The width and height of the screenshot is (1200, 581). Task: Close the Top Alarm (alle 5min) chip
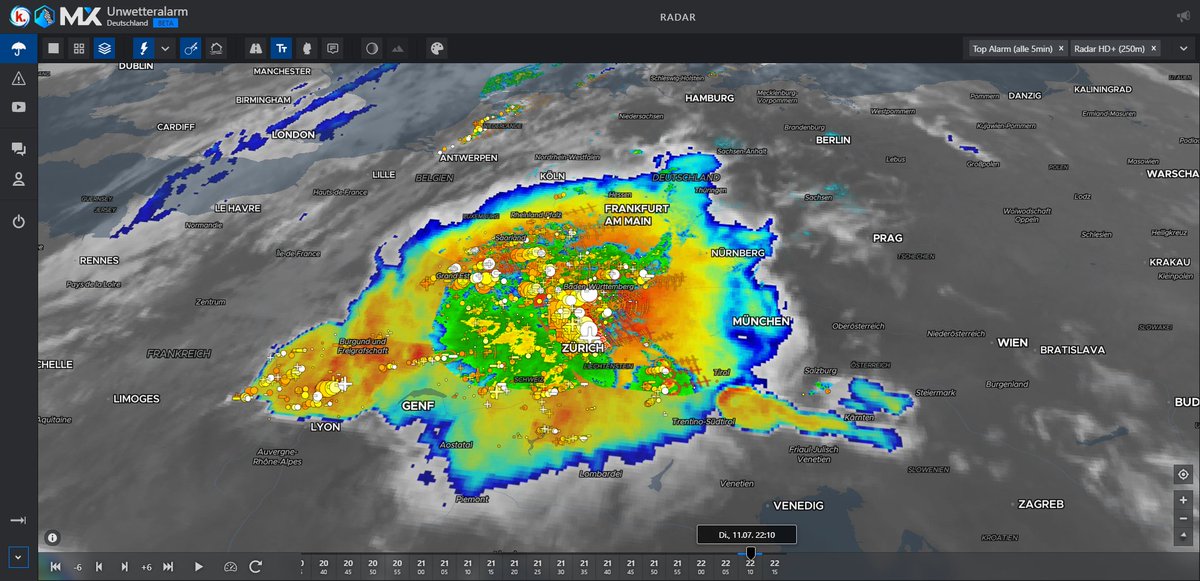coord(1061,47)
